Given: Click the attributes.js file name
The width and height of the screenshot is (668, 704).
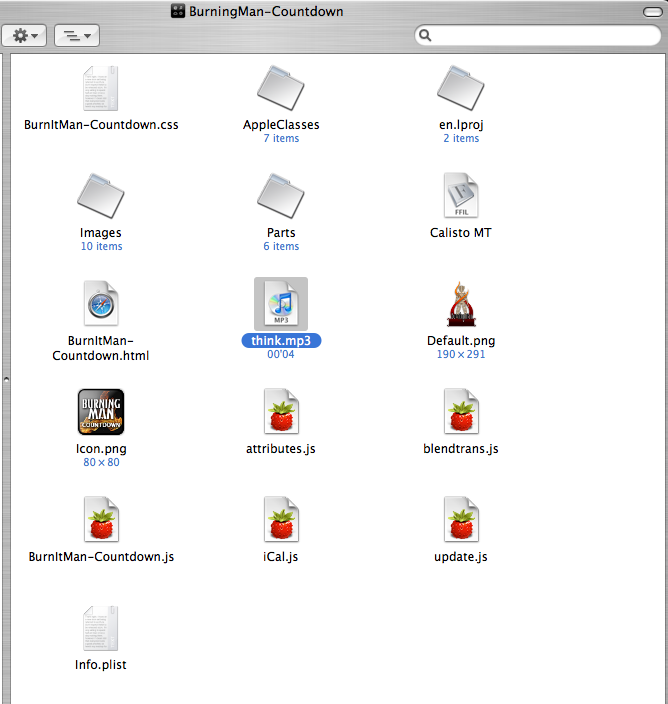Looking at the screenshot, I should pos(281,449).
